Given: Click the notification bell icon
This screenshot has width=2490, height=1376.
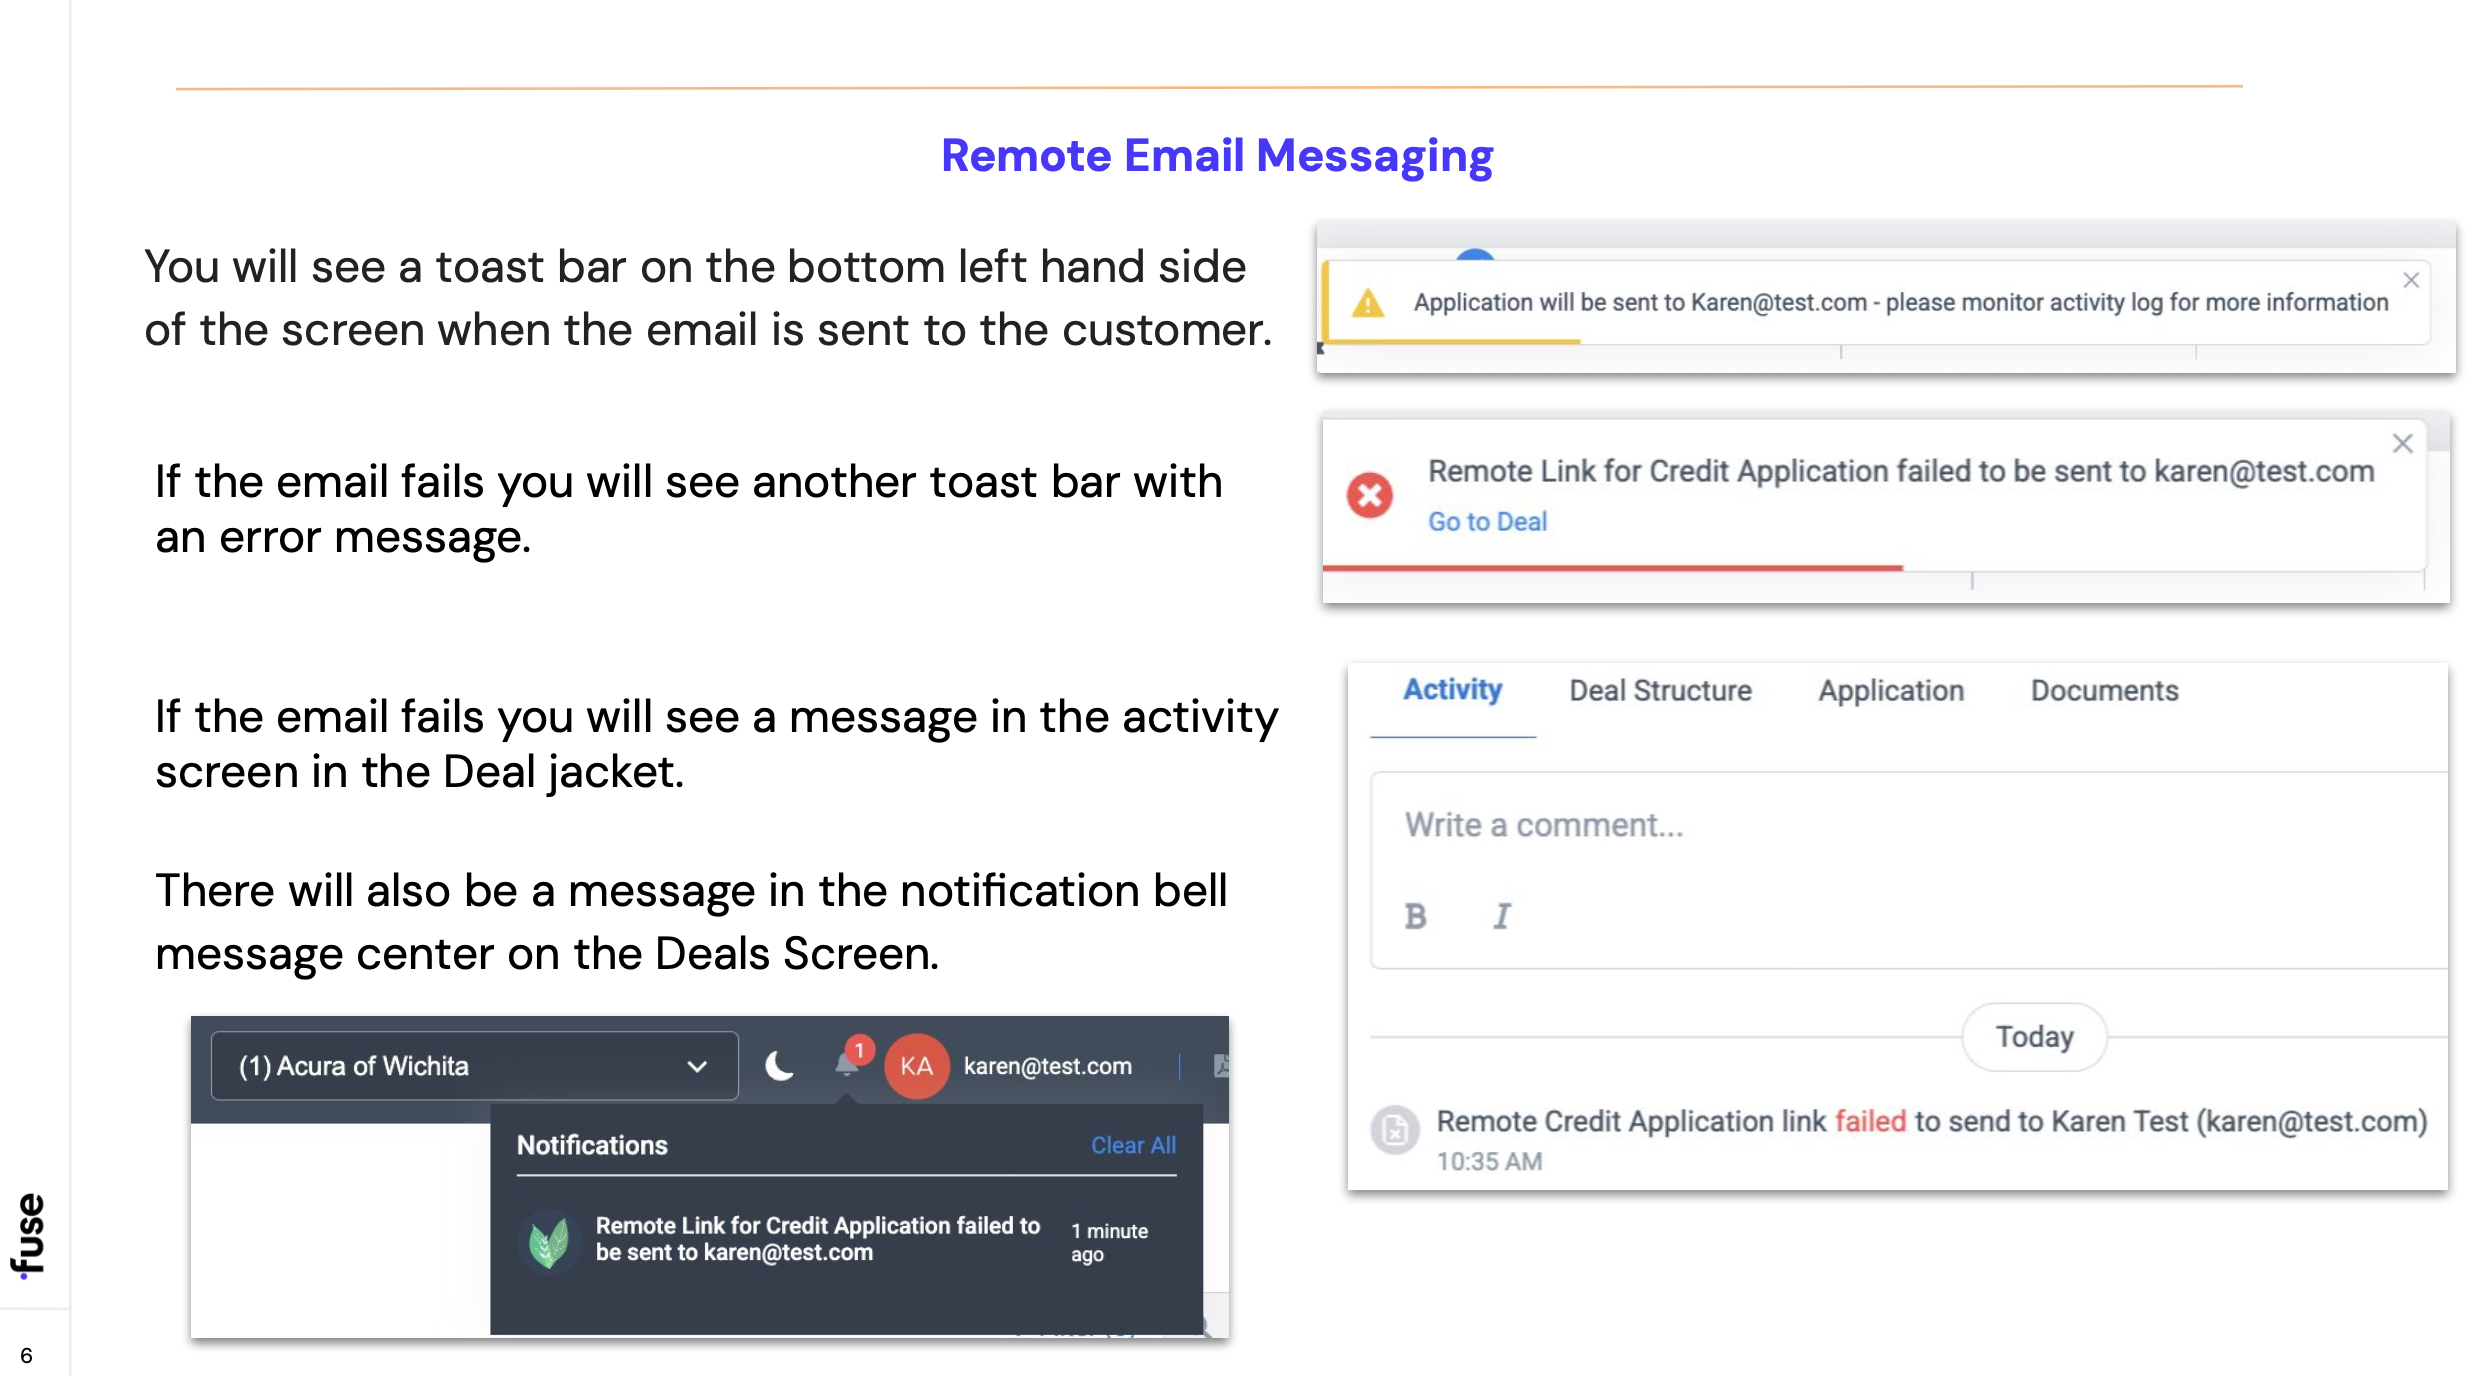Looking at the screenshot, I should point(847,1065).
